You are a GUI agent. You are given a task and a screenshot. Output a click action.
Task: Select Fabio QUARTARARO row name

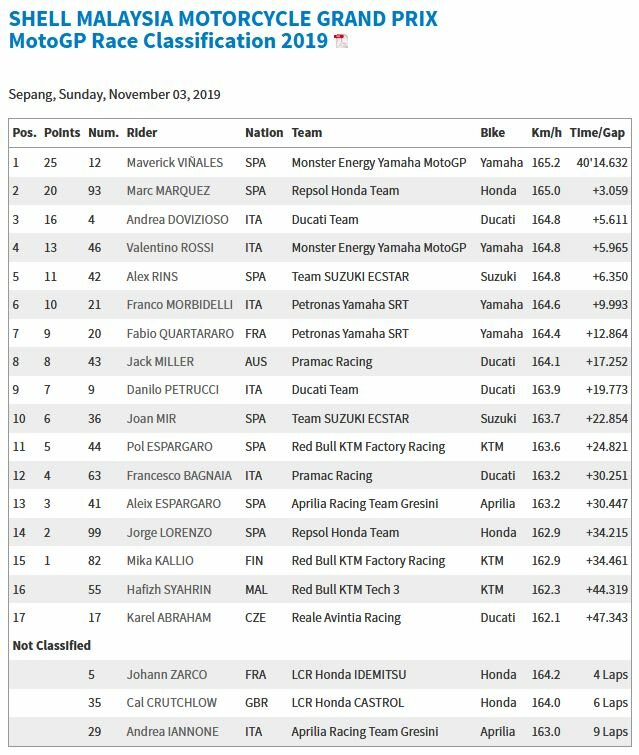tap(180, 333)
